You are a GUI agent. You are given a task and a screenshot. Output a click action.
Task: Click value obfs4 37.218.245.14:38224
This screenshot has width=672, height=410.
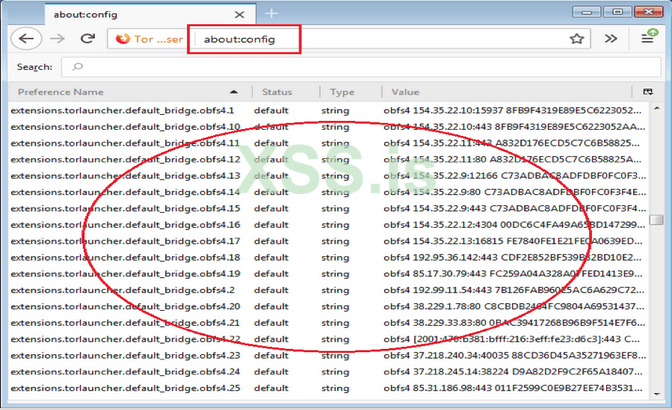[x=513, y=371]
